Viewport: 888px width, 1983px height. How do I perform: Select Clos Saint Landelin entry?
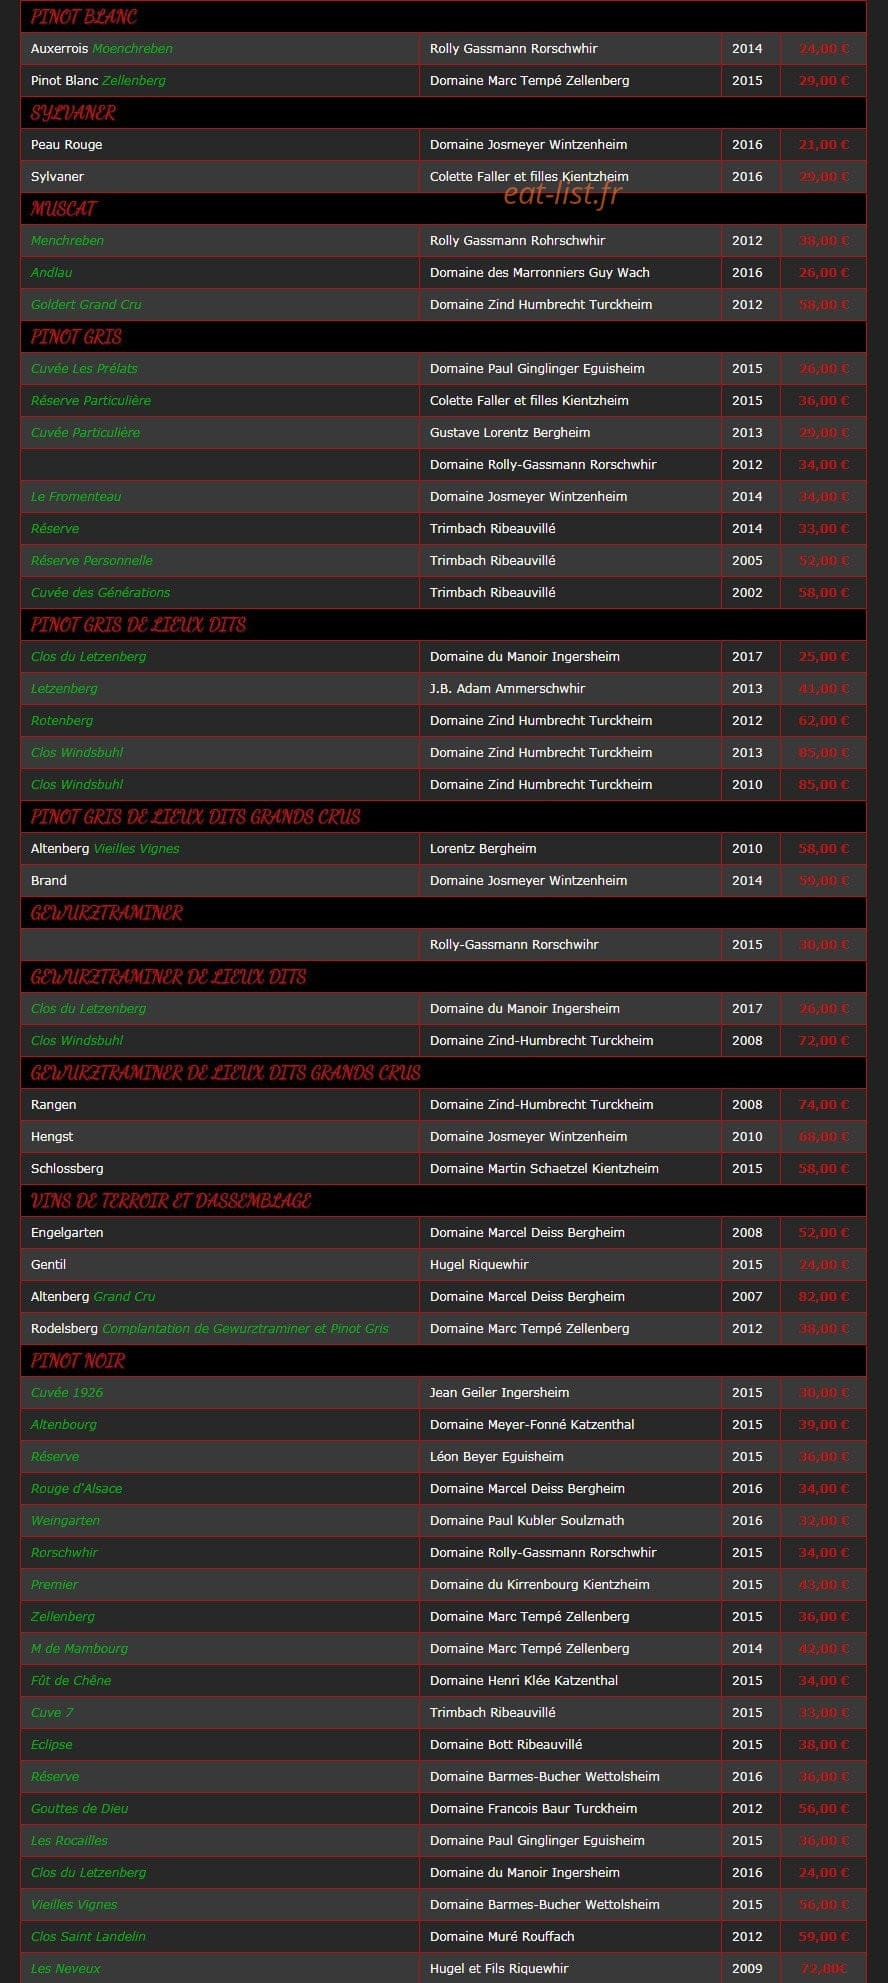[88, 1936]
